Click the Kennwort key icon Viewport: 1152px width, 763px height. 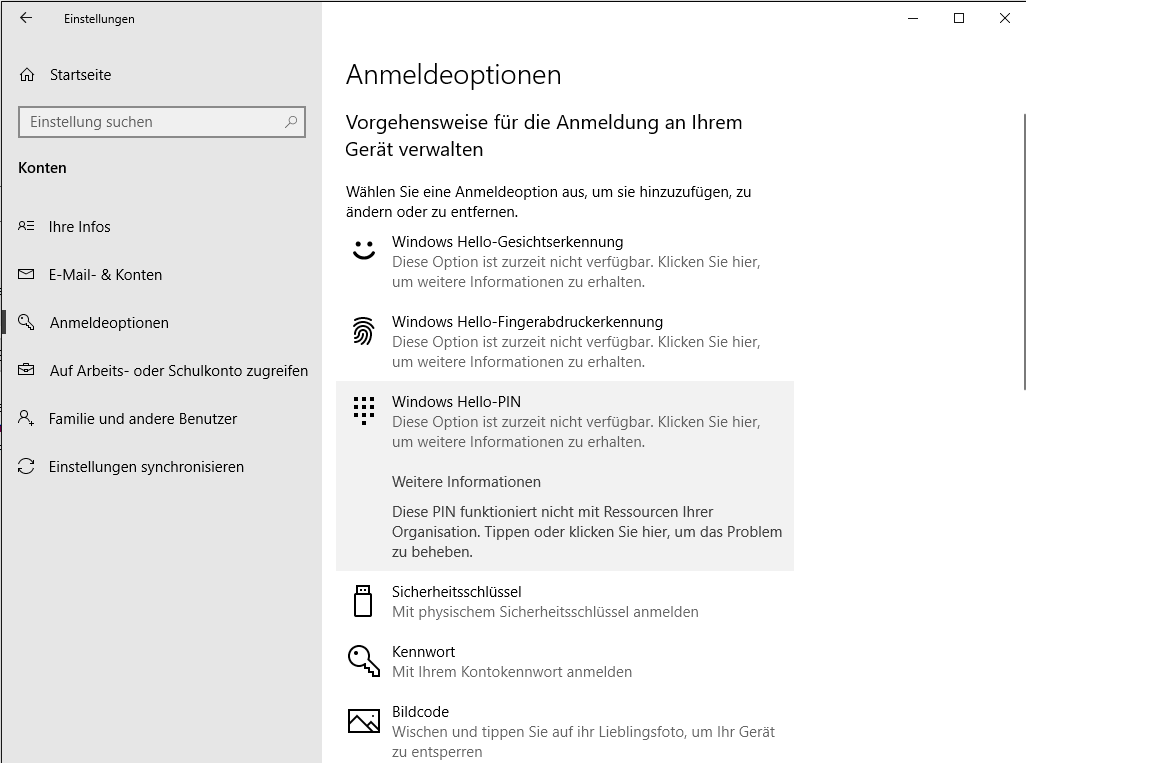(x=364, y=661)
